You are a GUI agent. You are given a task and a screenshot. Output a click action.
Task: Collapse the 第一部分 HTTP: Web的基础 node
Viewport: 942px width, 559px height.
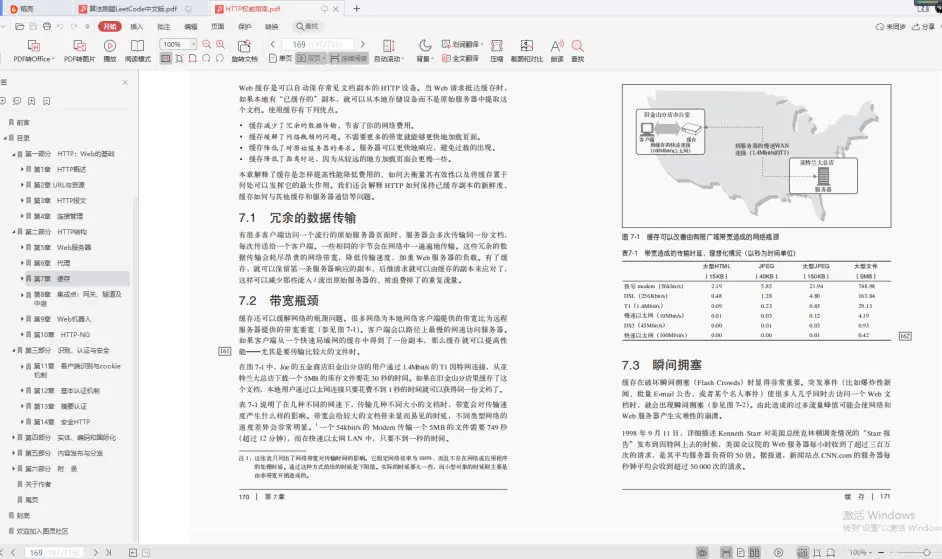[13, 154]
